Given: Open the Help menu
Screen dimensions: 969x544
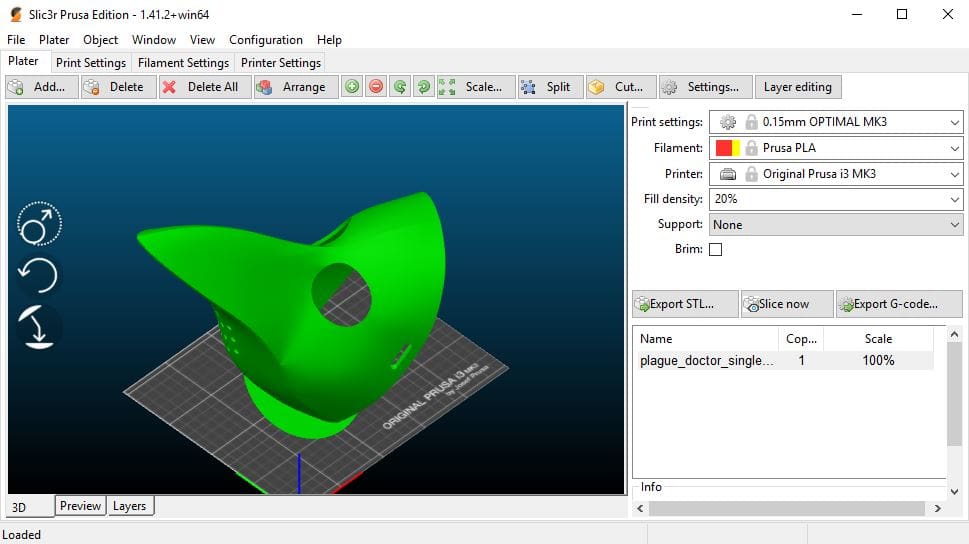Looking at the screenshot, I should (x=329, y=40).
